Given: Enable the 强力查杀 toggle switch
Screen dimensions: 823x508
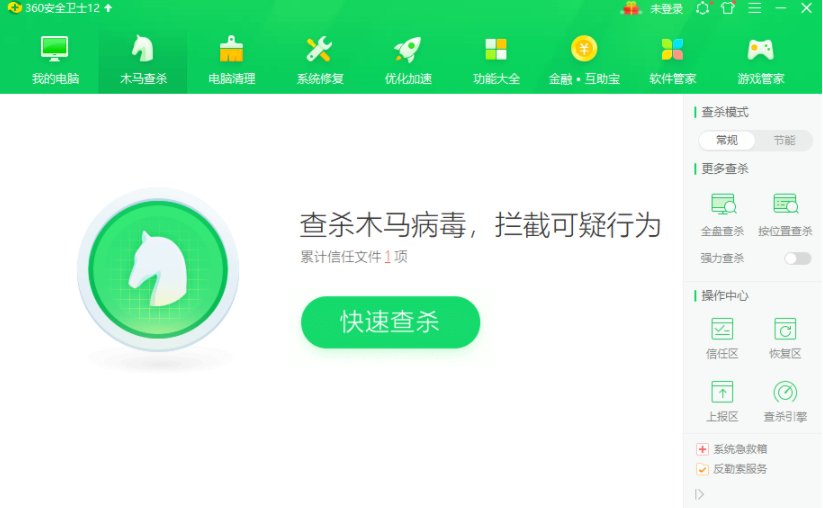Looking at the screenshot, I should point(797,258).
